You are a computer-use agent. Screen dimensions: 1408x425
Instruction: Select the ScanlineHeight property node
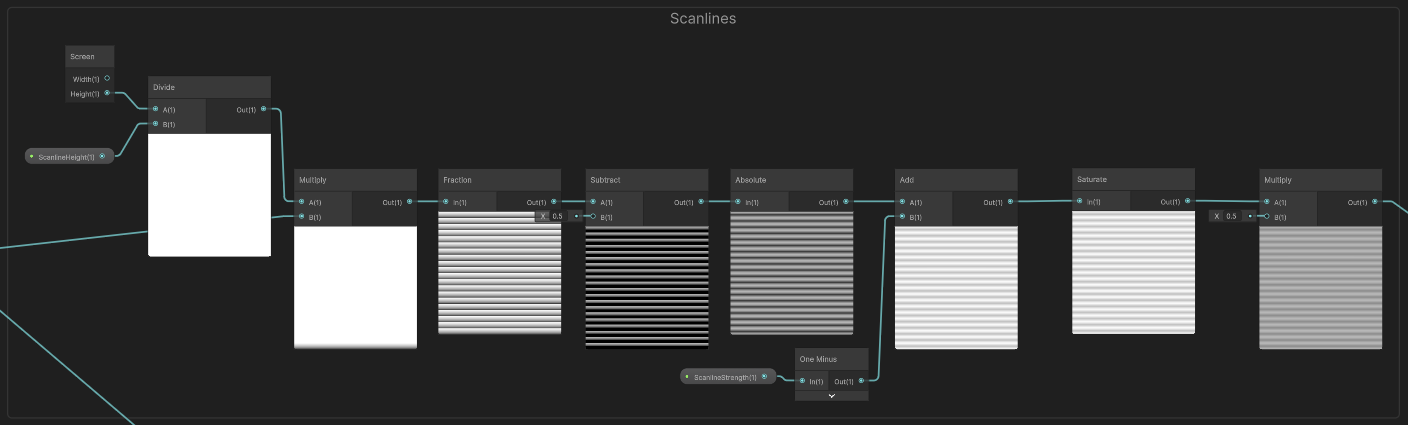[x=66, y=157]
